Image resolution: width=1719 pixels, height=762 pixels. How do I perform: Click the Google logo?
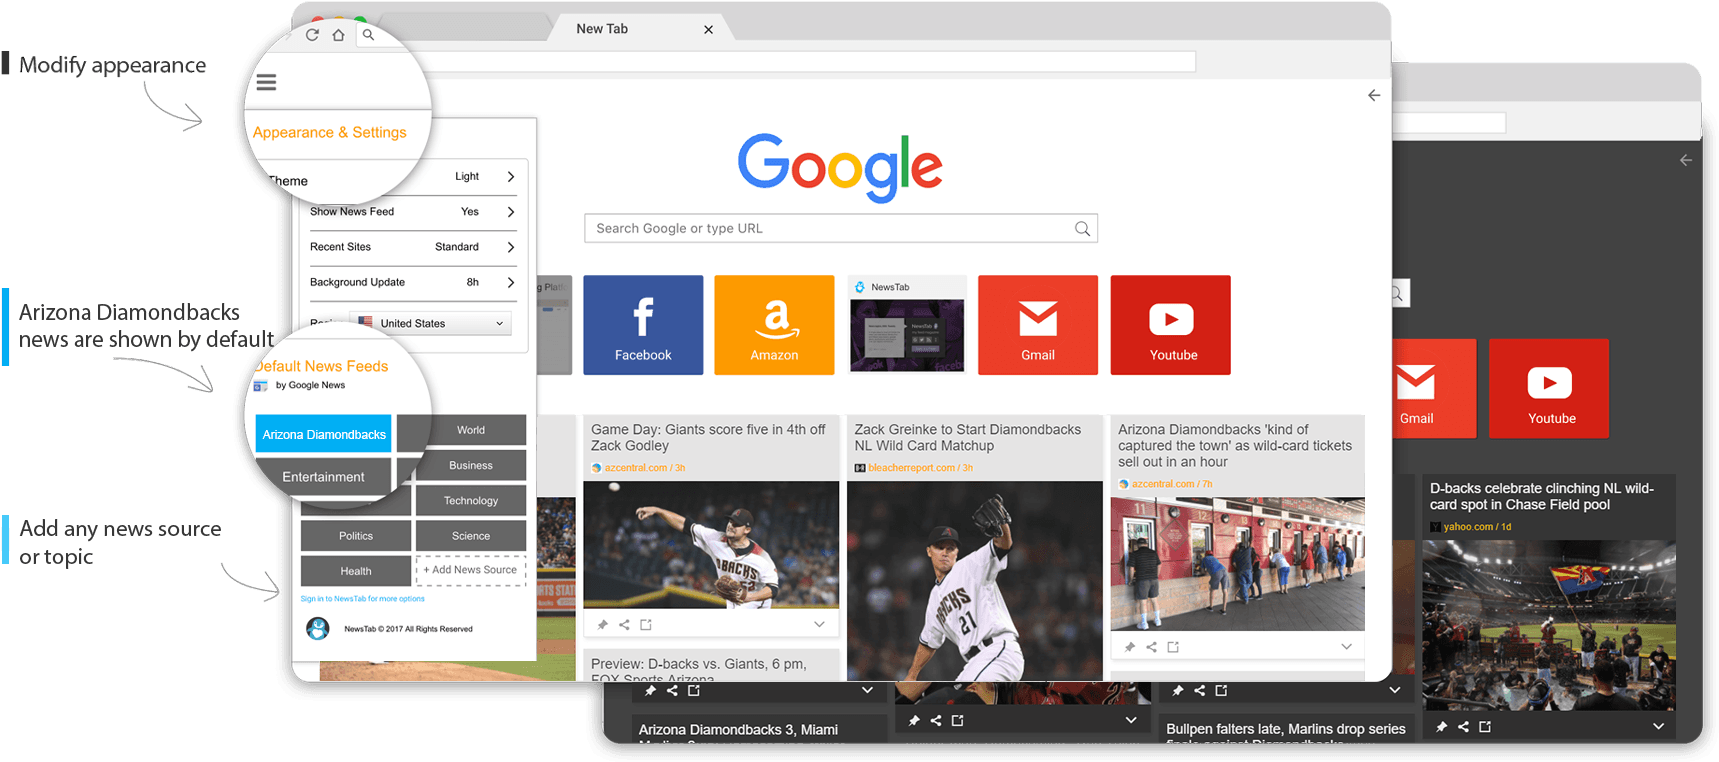pyautogui.click(x=840, y=167)
